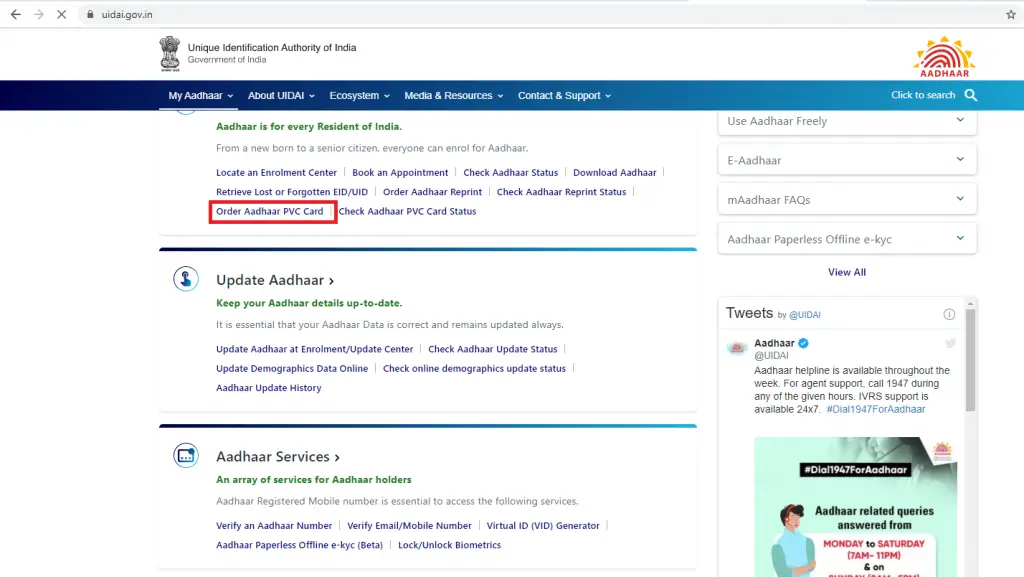
Task: Open Book an Appointment link
Action: (x=400, y=172)
